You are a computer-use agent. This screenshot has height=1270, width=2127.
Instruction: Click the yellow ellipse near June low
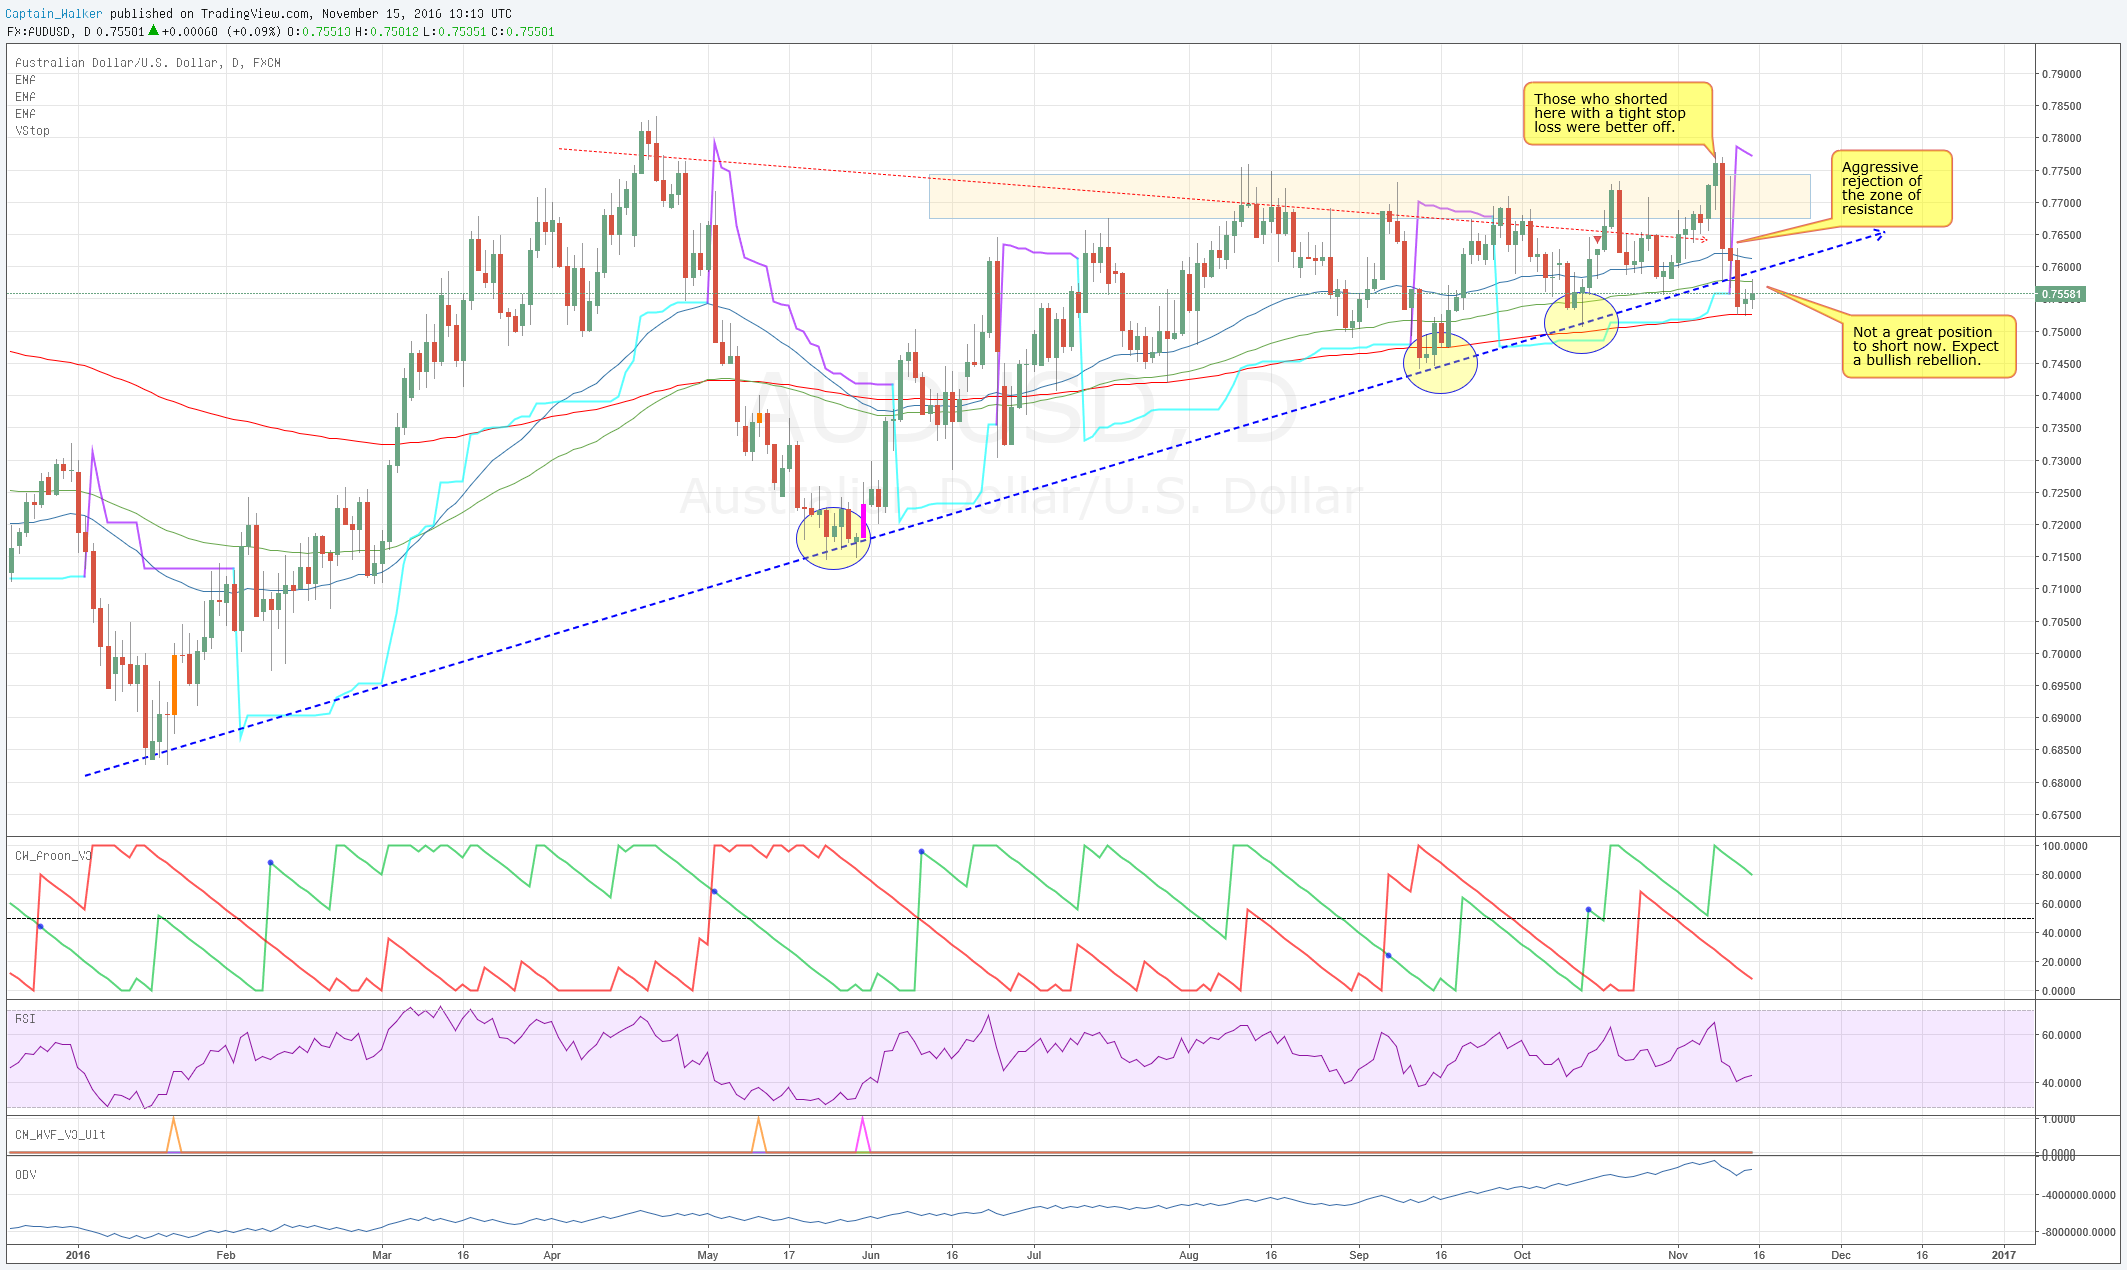click(834, 538)
